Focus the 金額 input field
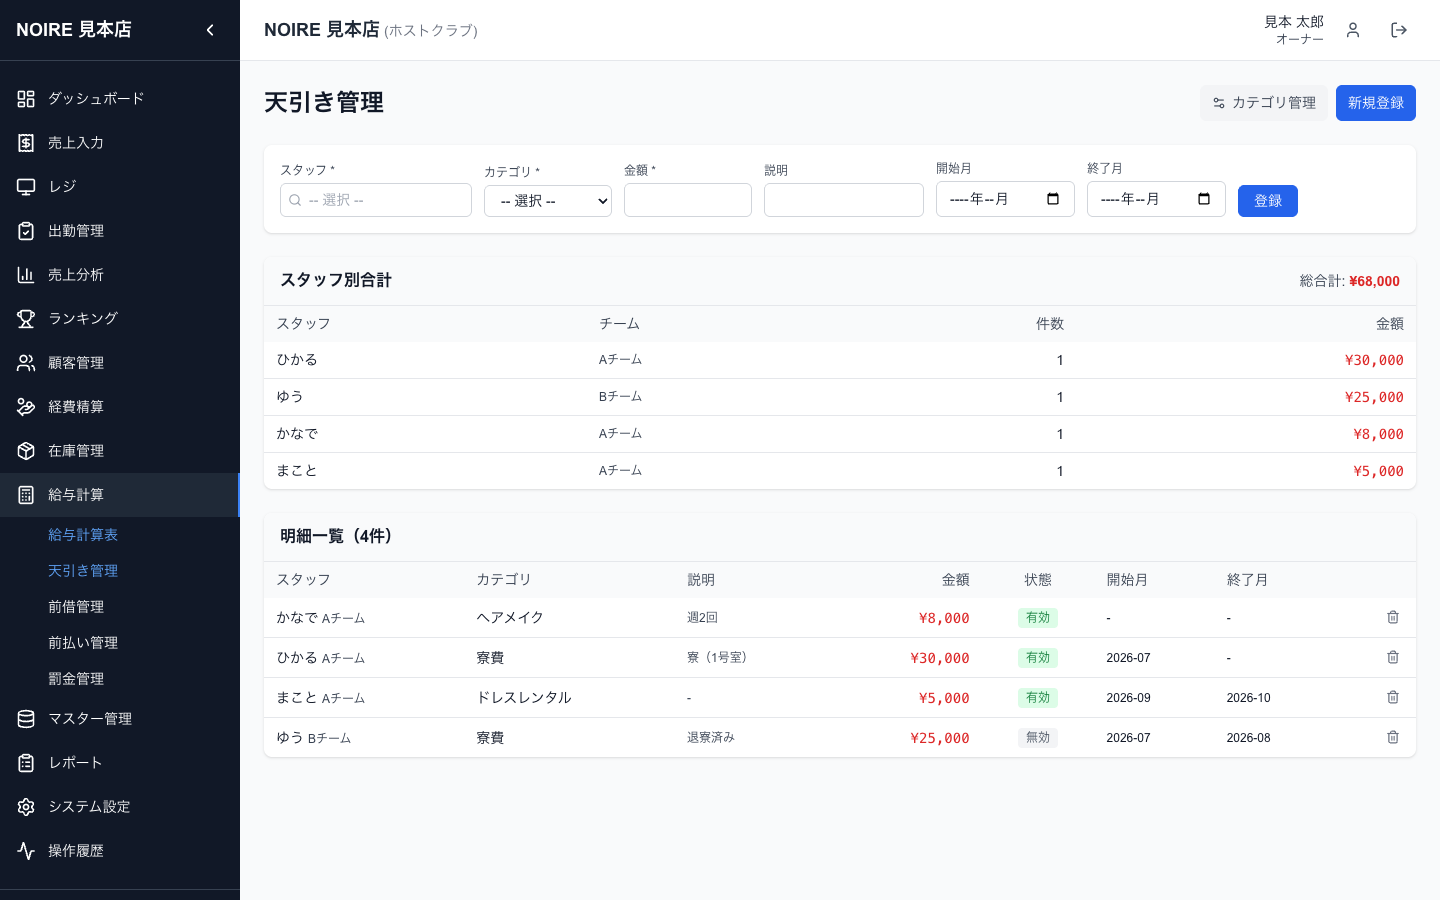This screenshot has height=900, width=1440. pyautogui.click(x=688, y=200)
